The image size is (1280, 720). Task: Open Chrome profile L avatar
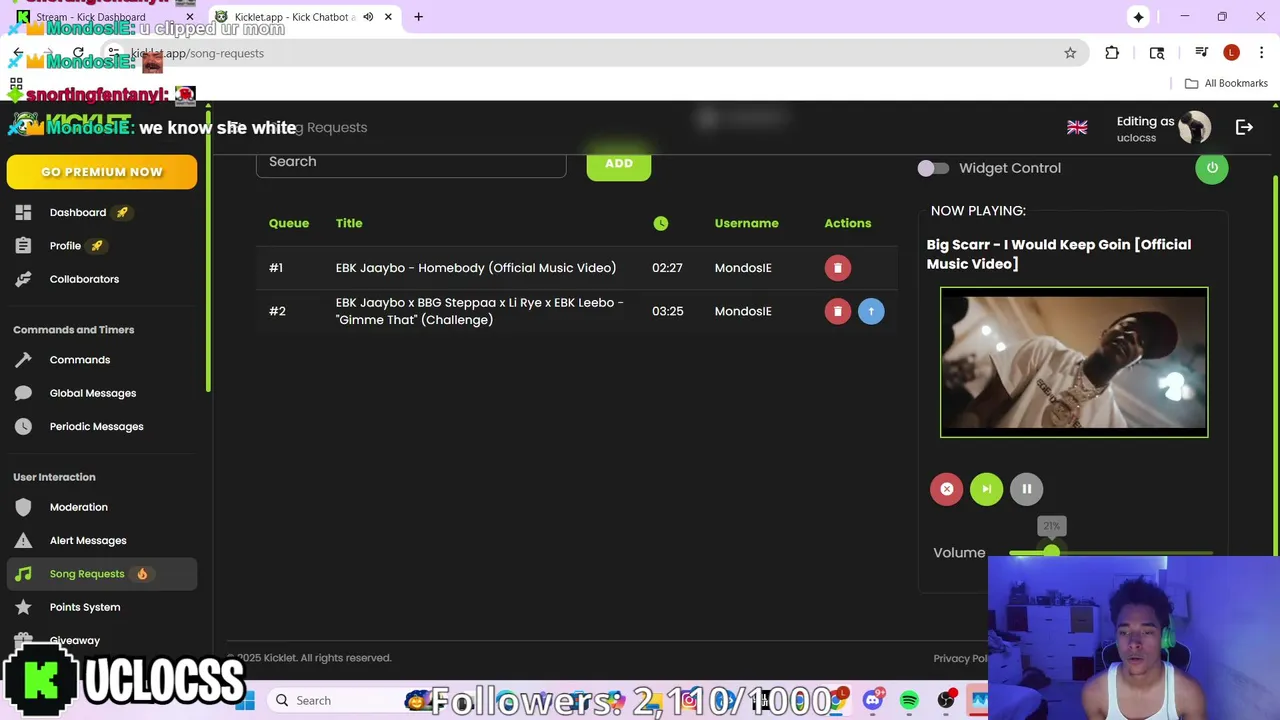(1231, 53)
